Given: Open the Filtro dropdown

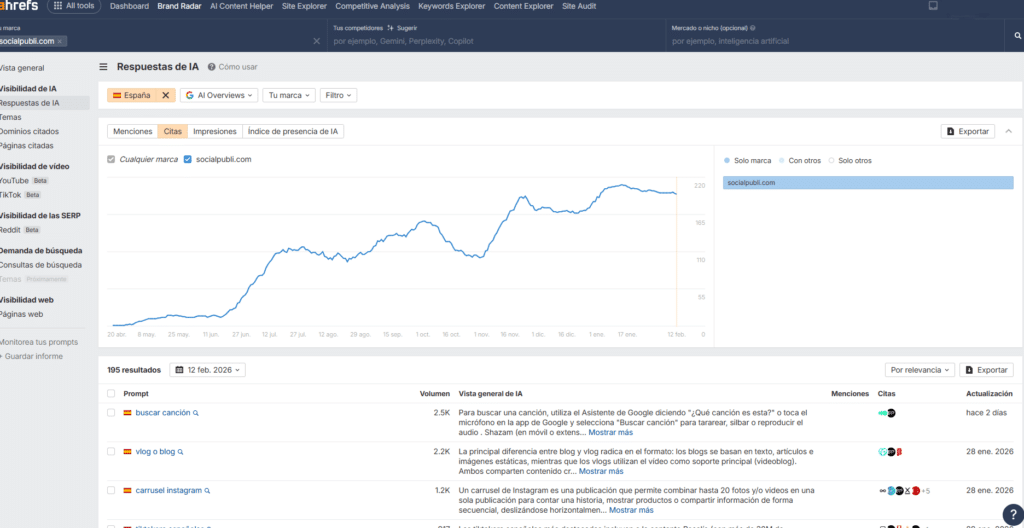Looking at the screenshot, I should (338, 95).
